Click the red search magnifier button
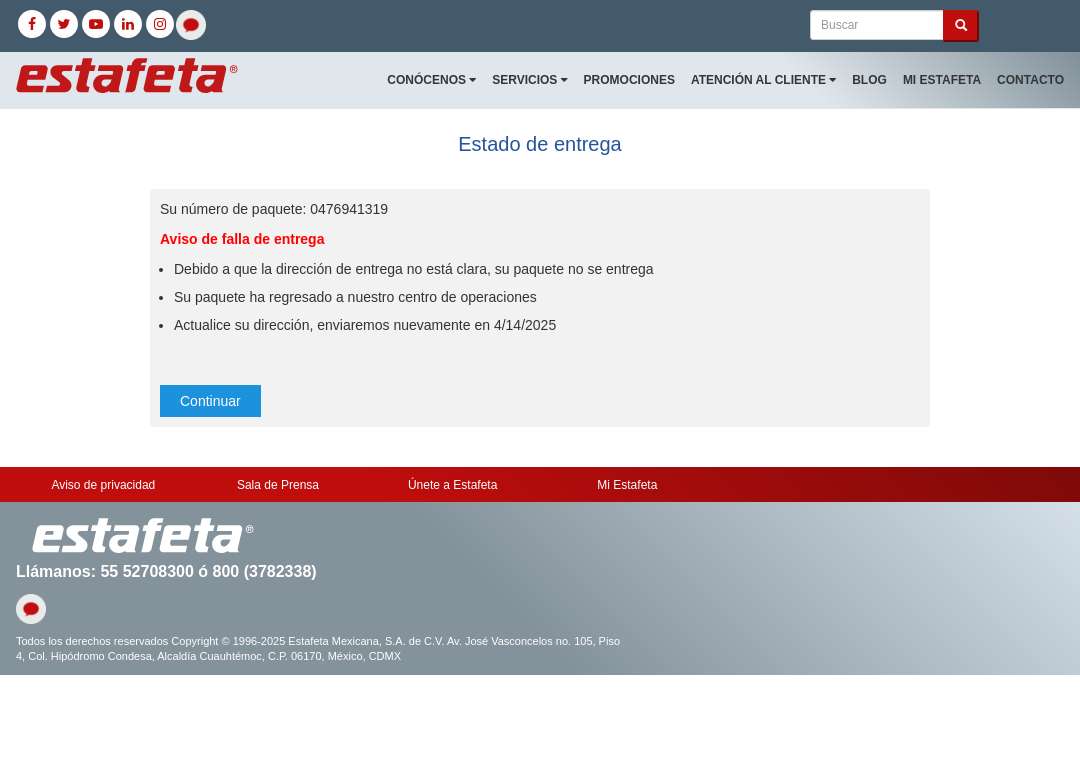1080x768 pixels. coord(961,25)
